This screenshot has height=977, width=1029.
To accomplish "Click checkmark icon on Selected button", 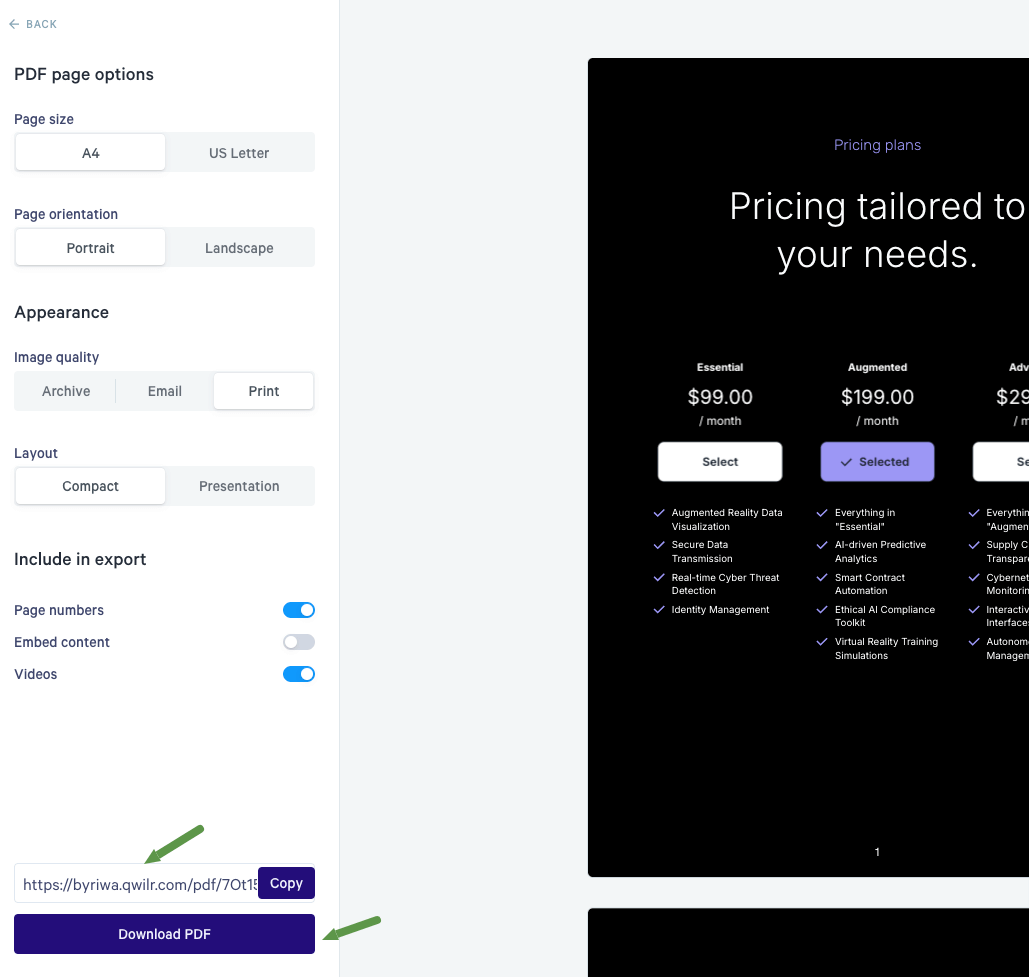I will (x=847, y=462).
